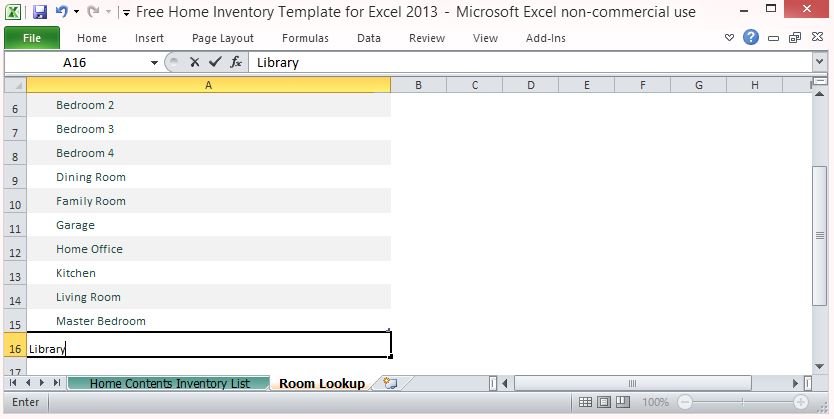Open the Review tab
The height and width of the screenshot is (419, 834).
[x=427, y=38]
